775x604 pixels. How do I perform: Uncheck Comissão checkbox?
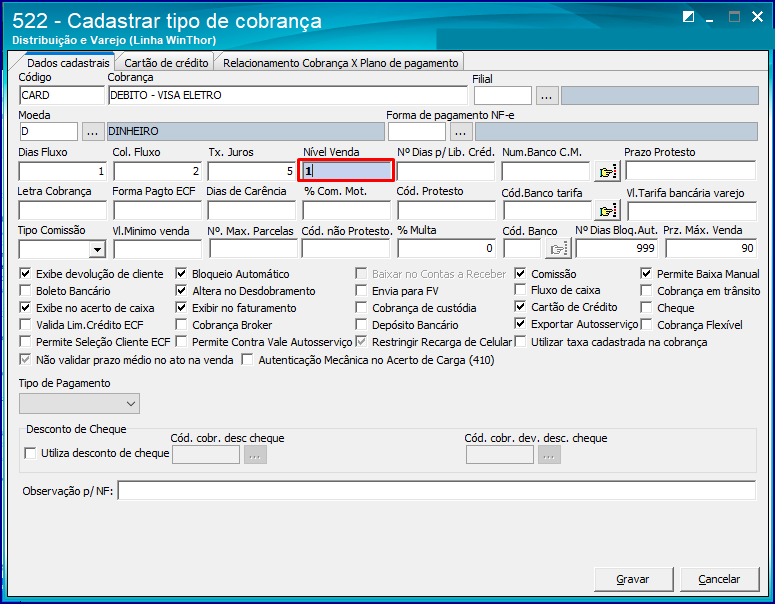coord(520,273)
